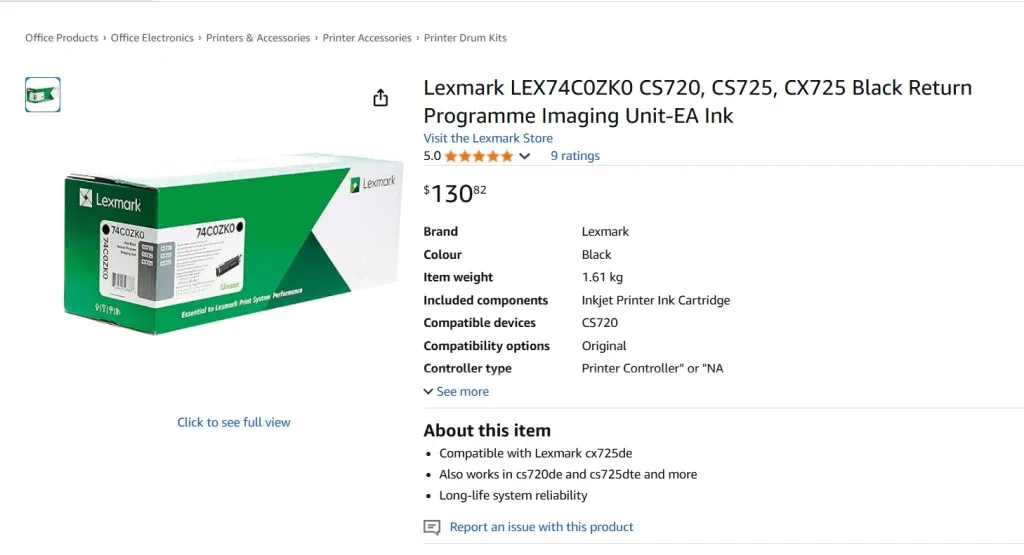Visit the Lexmark Store link
The image size is (1024, 555).
488,138
